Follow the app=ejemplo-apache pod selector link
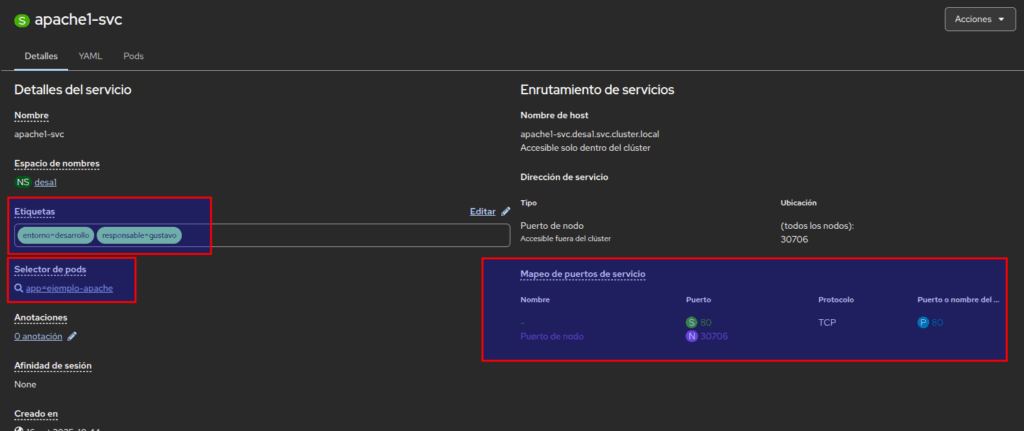The height and width of the screenshot is (431, 1024). 69,288
